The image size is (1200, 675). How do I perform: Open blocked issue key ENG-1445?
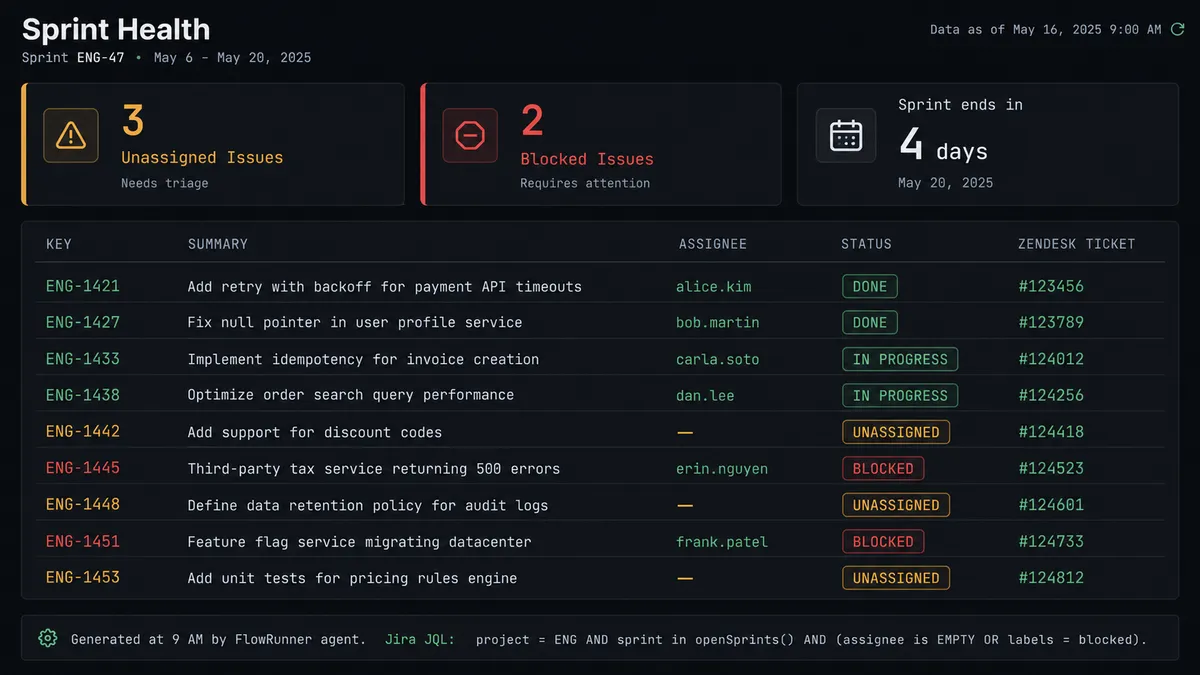coord(83,468)
